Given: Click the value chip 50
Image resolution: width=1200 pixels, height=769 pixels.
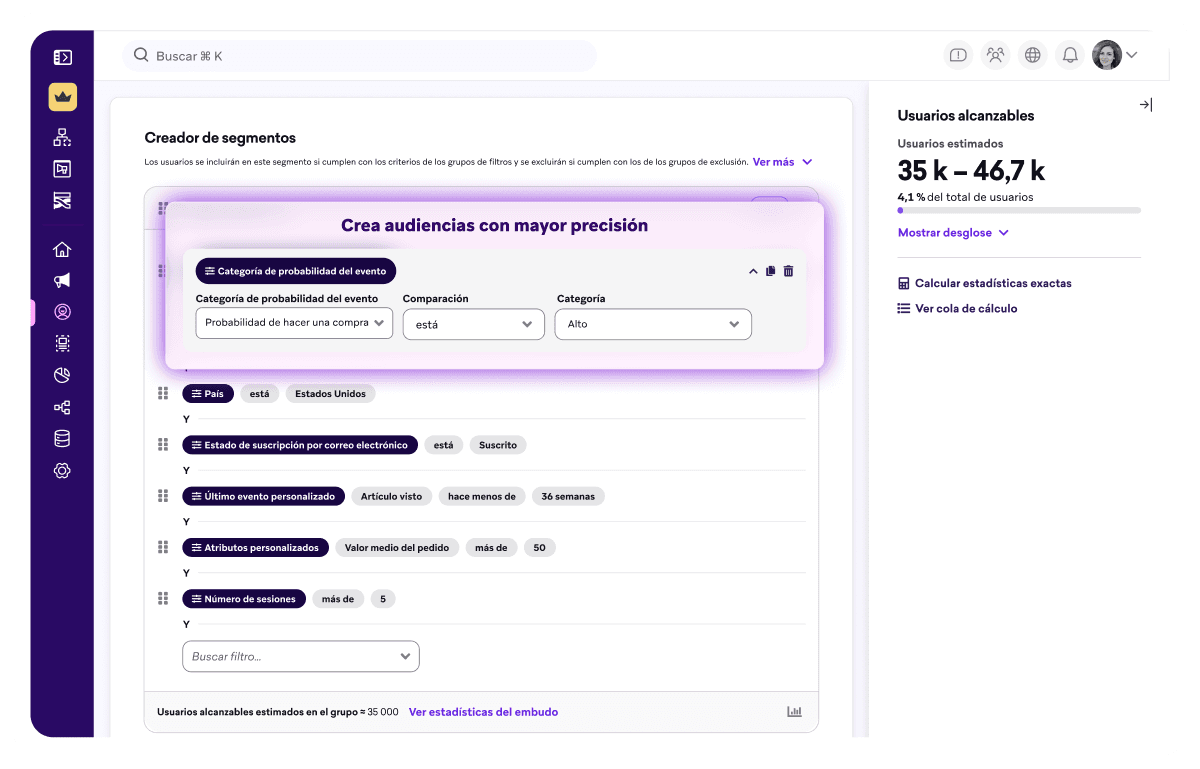Looking at the screenshot, I should pos(539,548).
